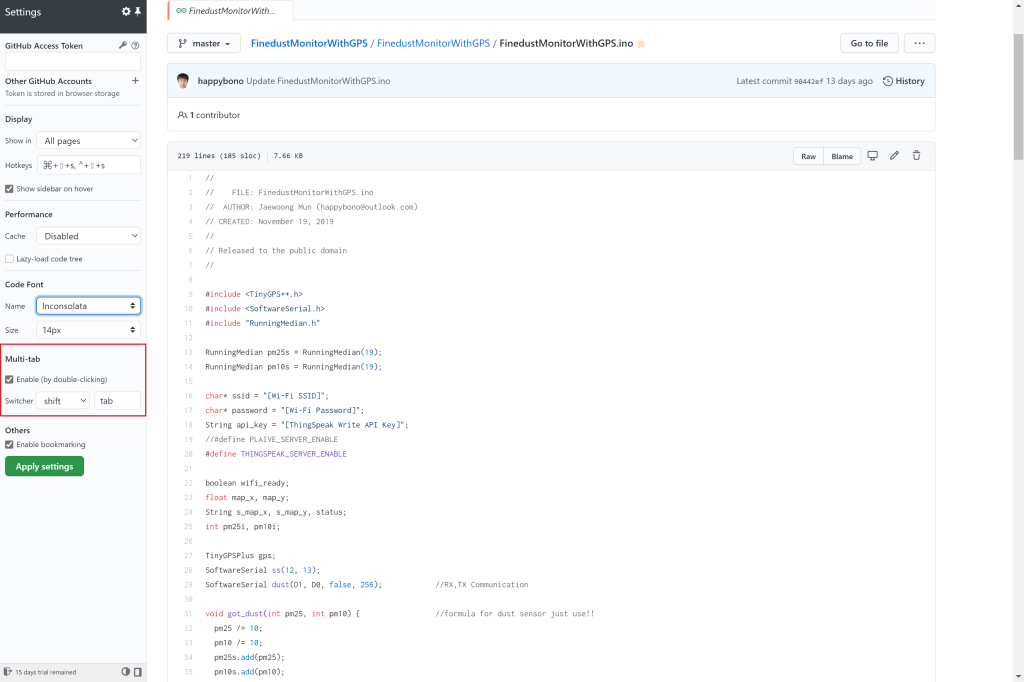Viewport: 1024px width, 682px height.
Task: Open the three-dots more options button
Action: tap(920, 43)
